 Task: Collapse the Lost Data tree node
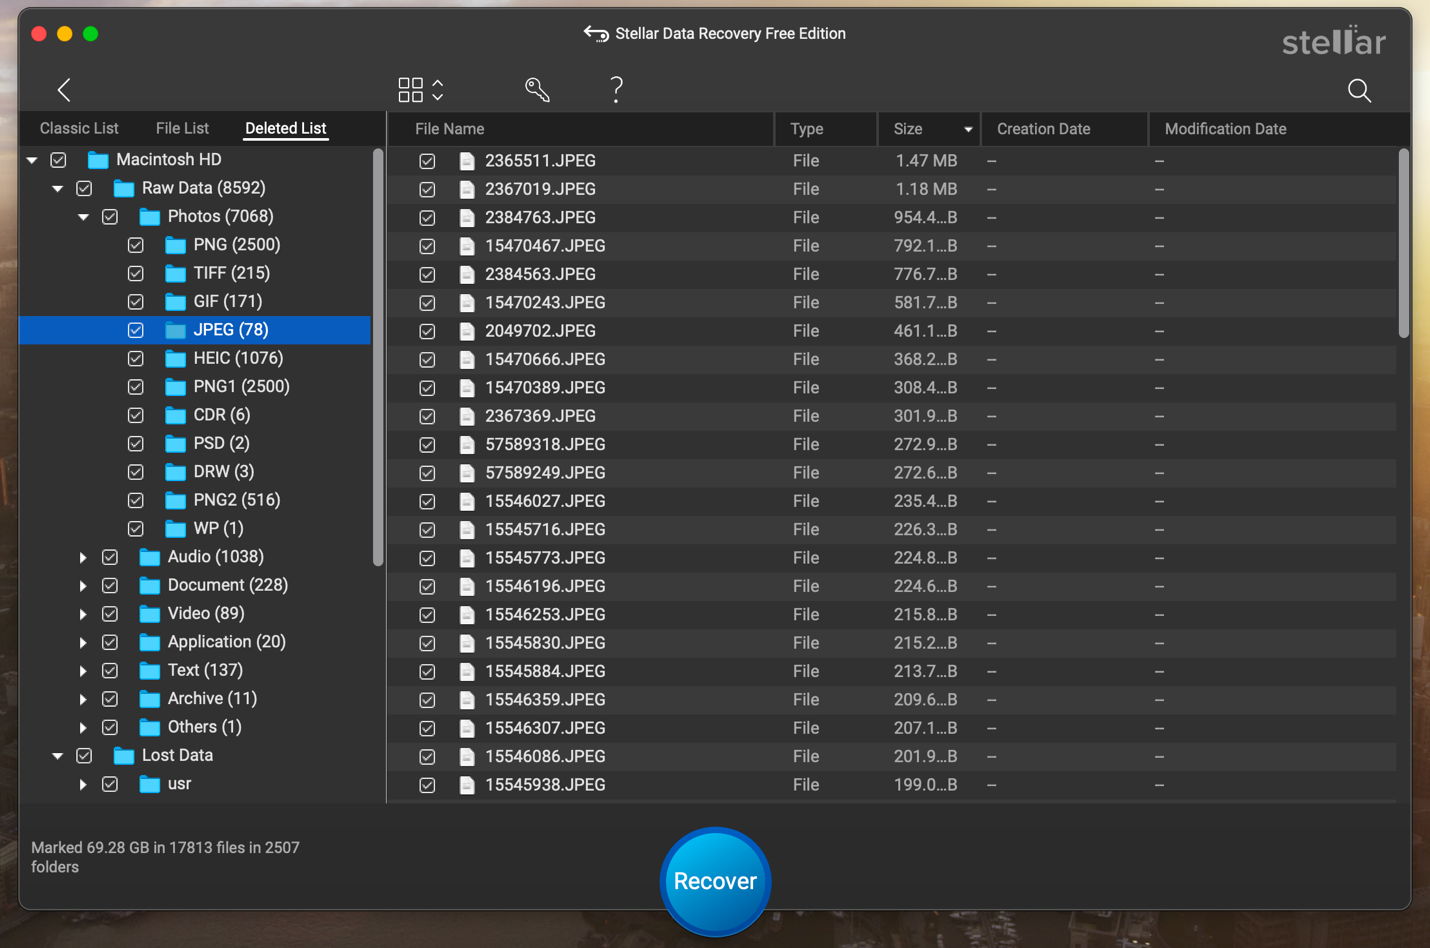(x=58, y=756)
